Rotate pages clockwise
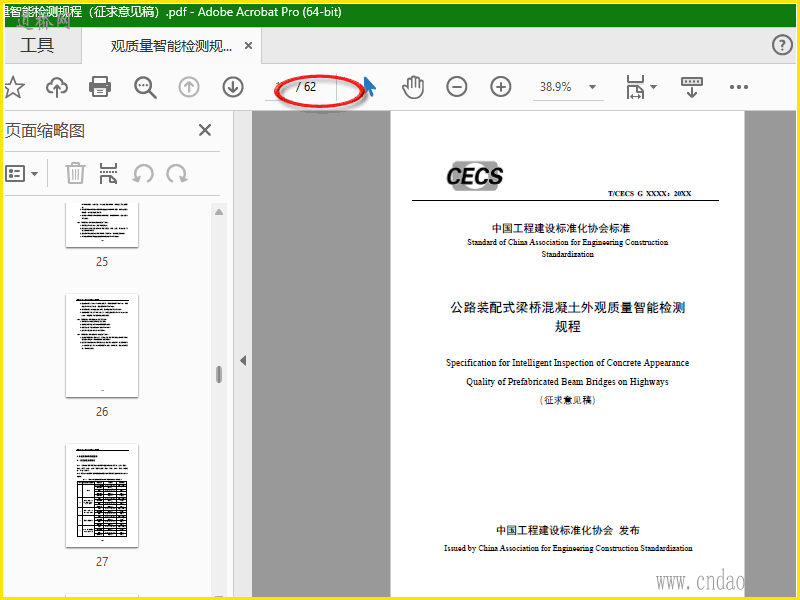The height and width of the screenshot is (600, 800). 177,173
